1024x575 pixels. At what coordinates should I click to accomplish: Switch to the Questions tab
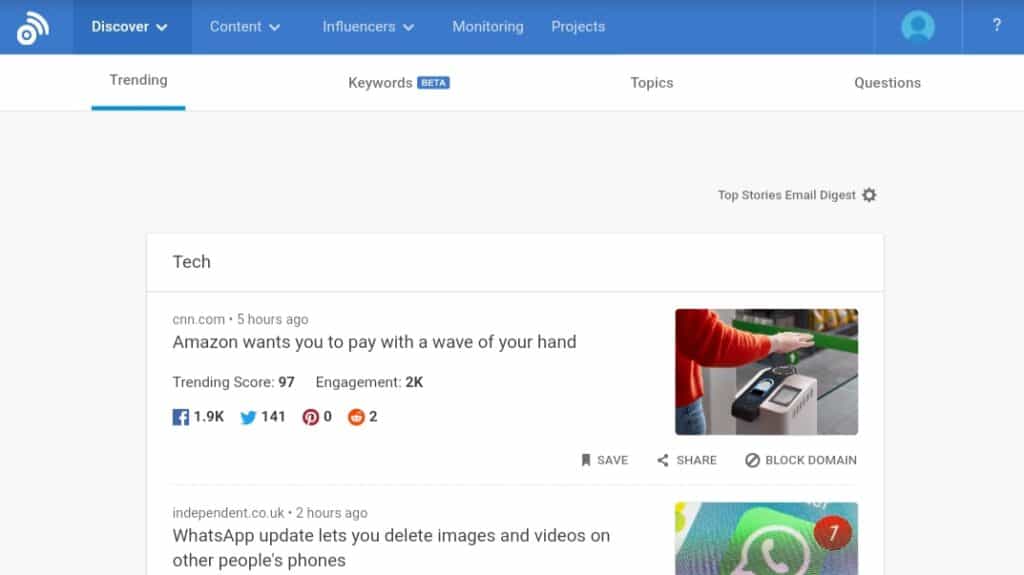[887, 83]
